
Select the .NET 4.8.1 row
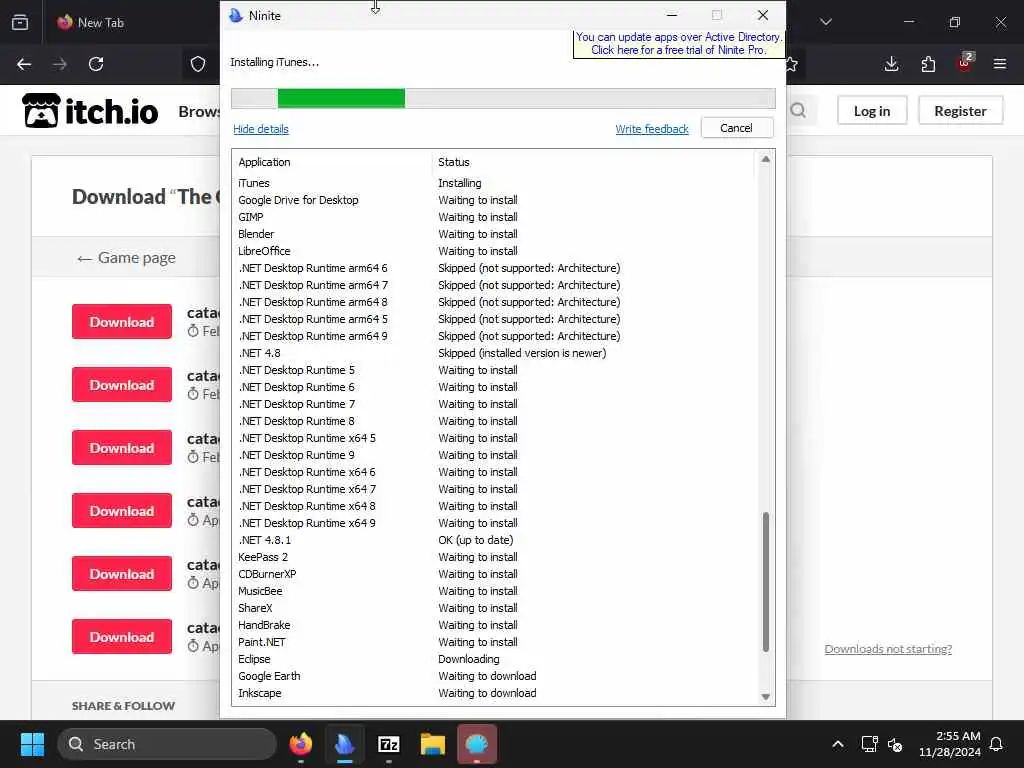[494, 540]
